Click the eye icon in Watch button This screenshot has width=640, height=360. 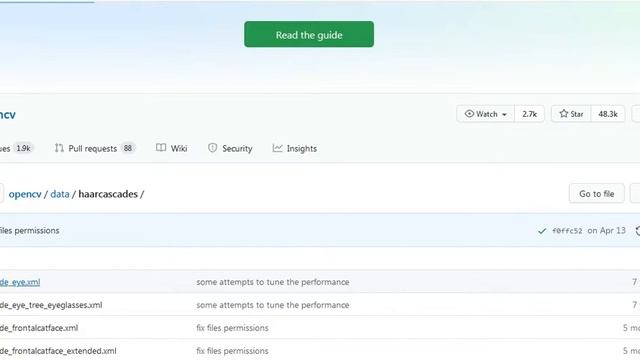[469, 113]
